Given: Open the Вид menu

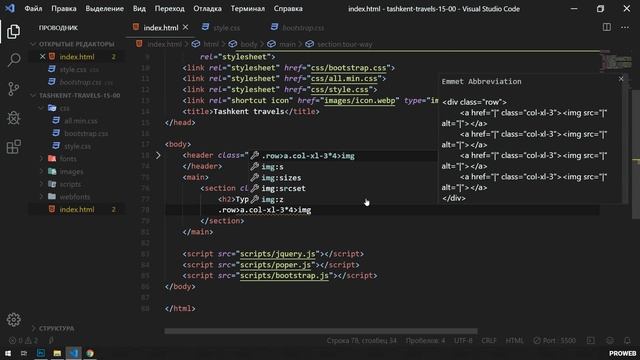Looking at the screenshot, I should pyautogui.click(x=139, y=9).
